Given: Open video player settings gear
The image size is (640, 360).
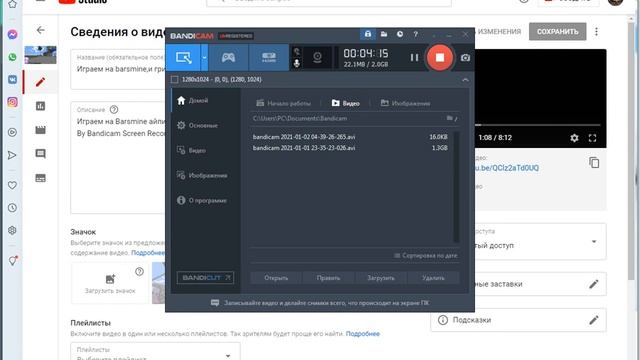Looking at the screenshot, I should (574, 138).
